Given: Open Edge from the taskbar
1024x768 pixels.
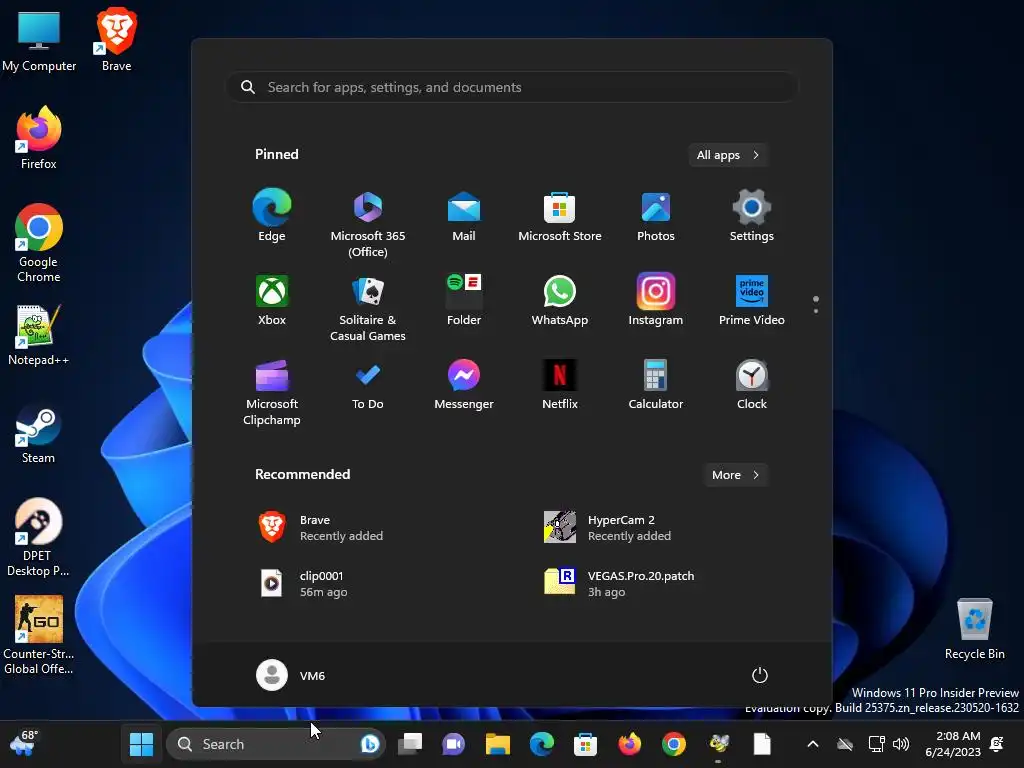Looking at the screenshot, I should (x=541, y=744).
